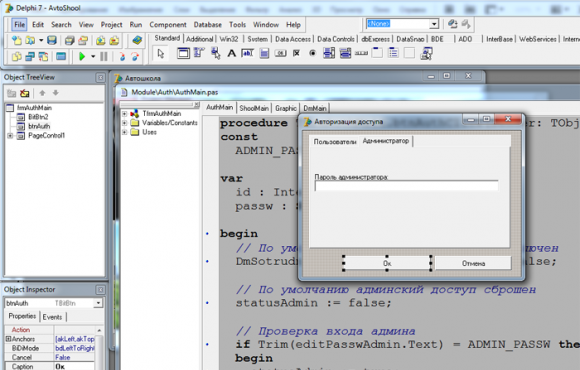The image size is (580, 370).
Task: Click the Ок button on the form
Action: (x=387, y=263)
